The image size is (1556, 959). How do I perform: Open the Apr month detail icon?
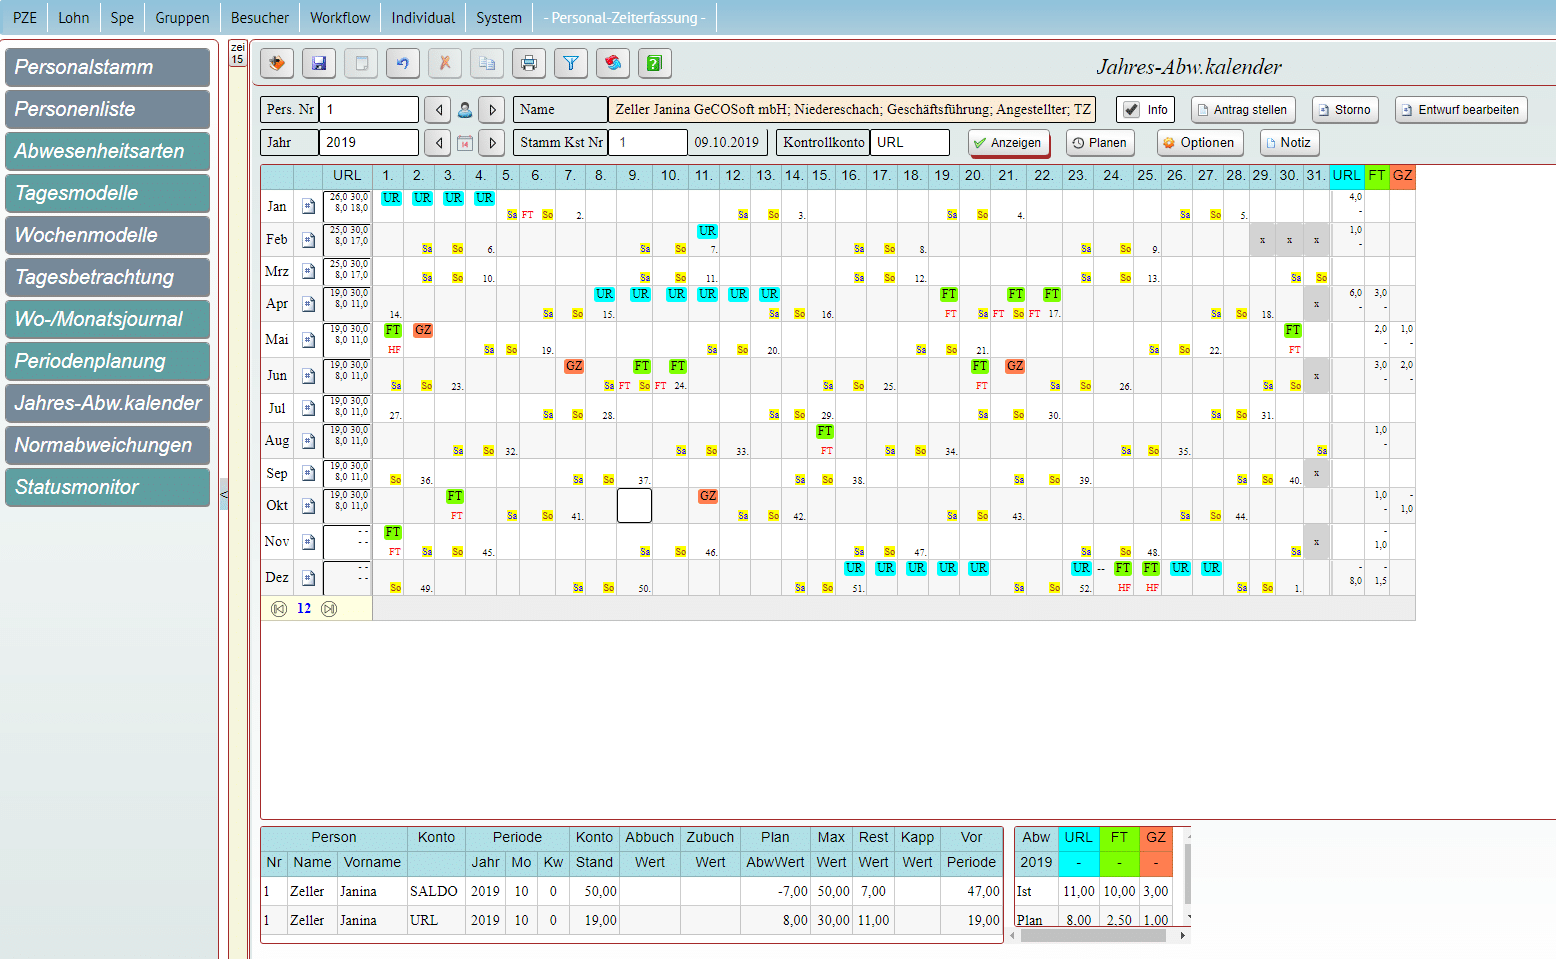(x=308, y=304)
